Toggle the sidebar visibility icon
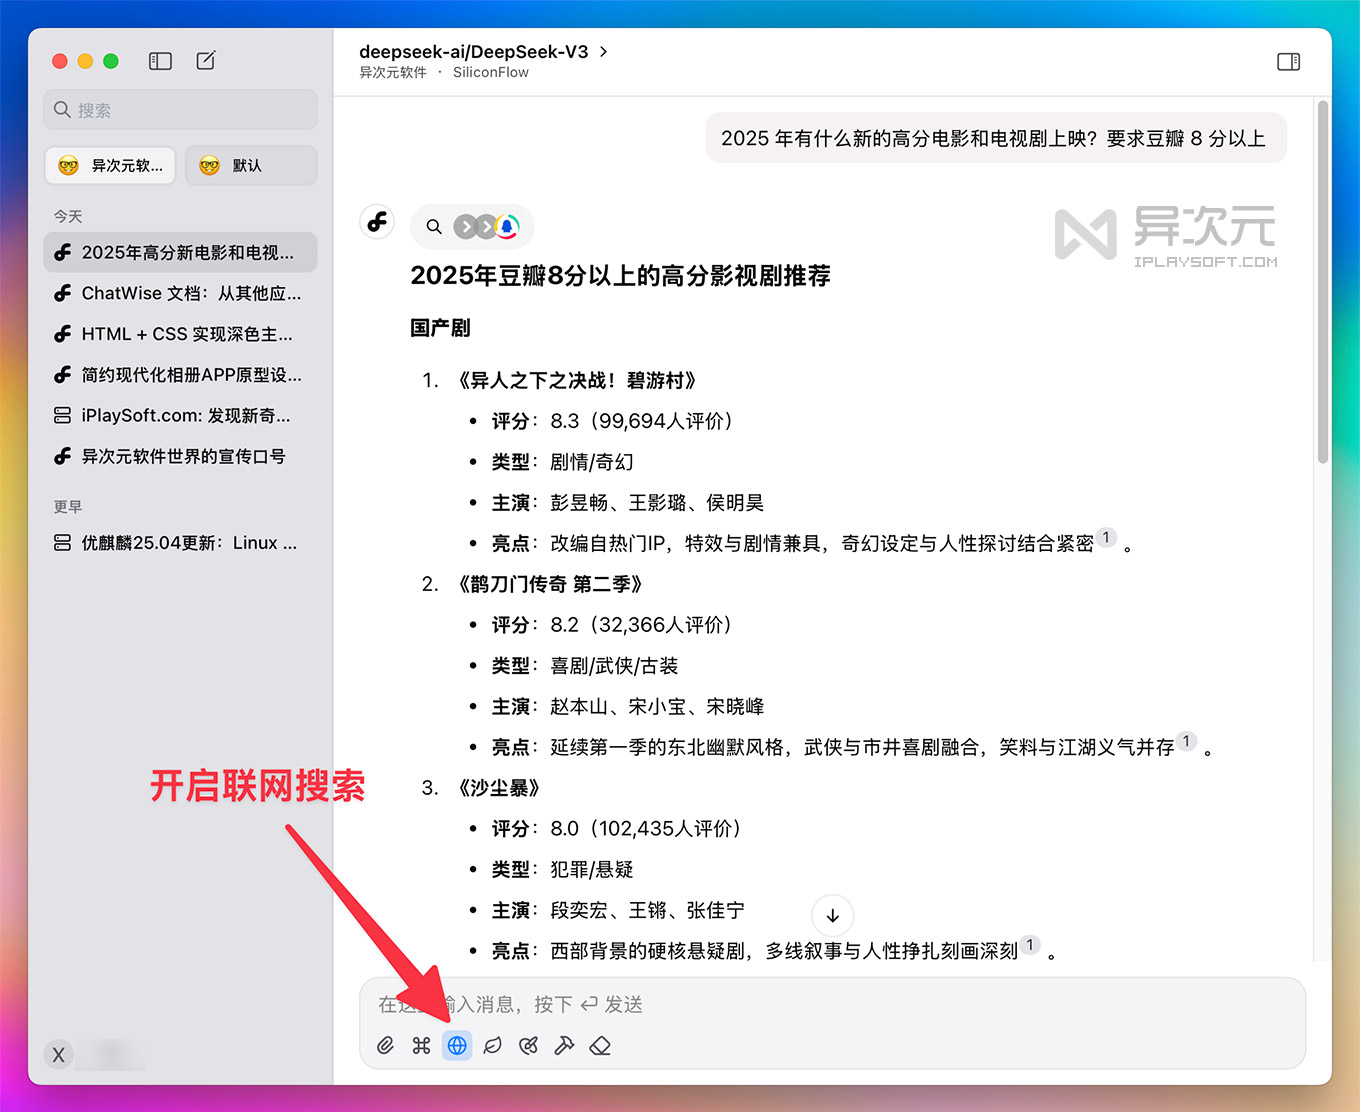This screenshot has height=1112, width=1360. [x=159, y=60]
